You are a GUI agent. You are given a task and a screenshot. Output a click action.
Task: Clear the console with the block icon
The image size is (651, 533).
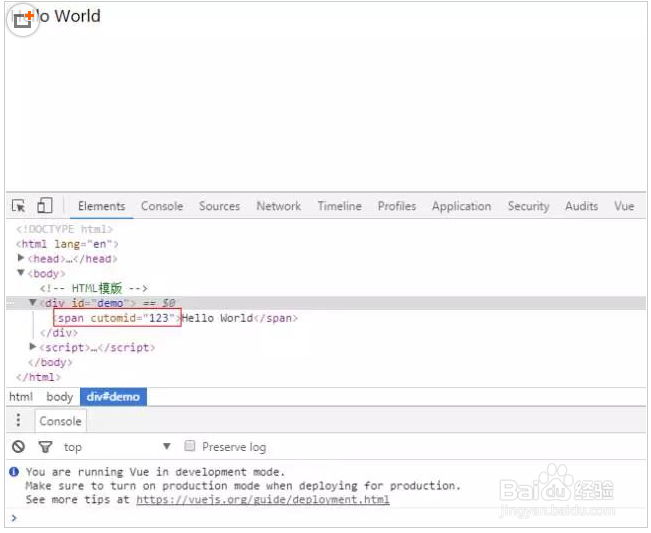18,447
